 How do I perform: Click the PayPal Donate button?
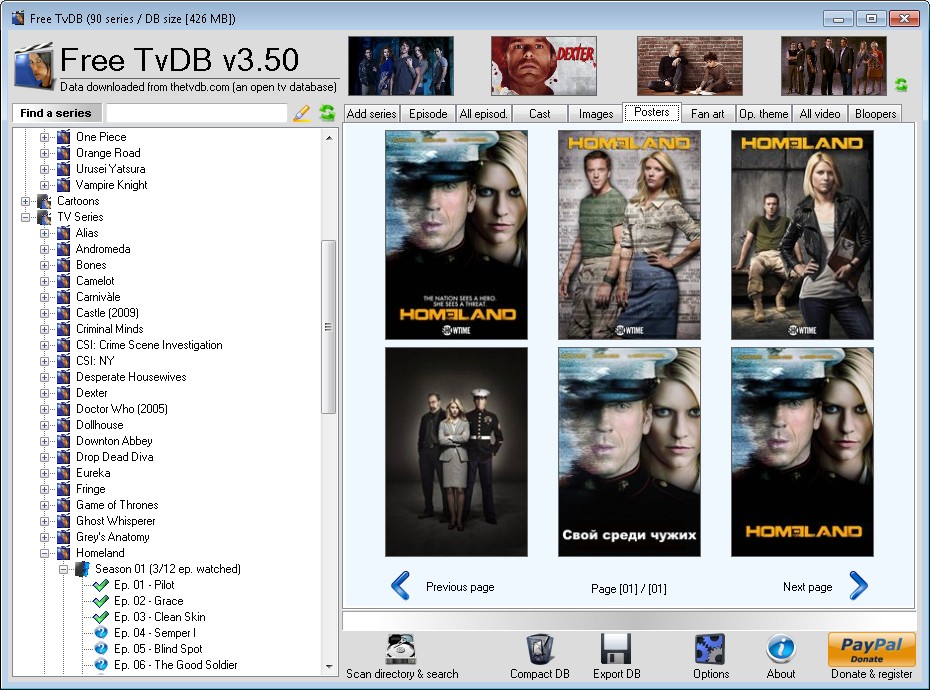[871, 650]
